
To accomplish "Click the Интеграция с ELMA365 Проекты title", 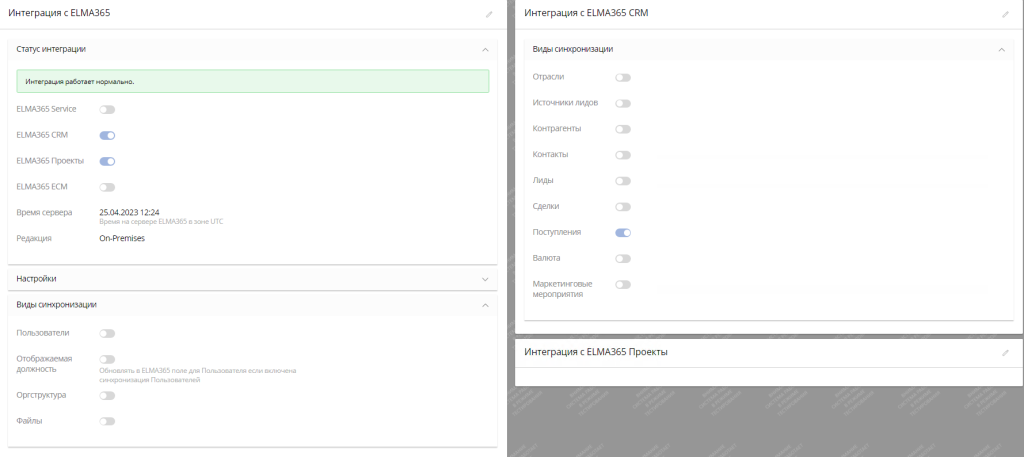I will (x=596, y=352).
